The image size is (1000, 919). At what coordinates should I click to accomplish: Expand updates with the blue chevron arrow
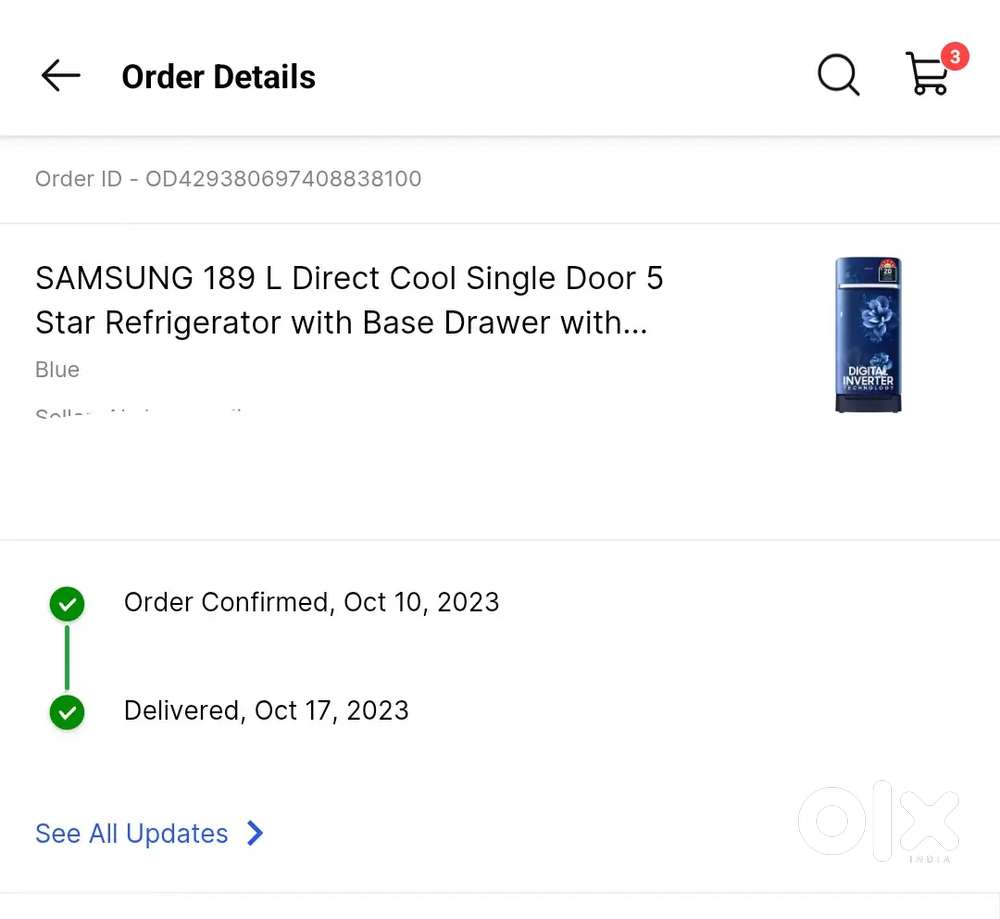coord(255,833)
